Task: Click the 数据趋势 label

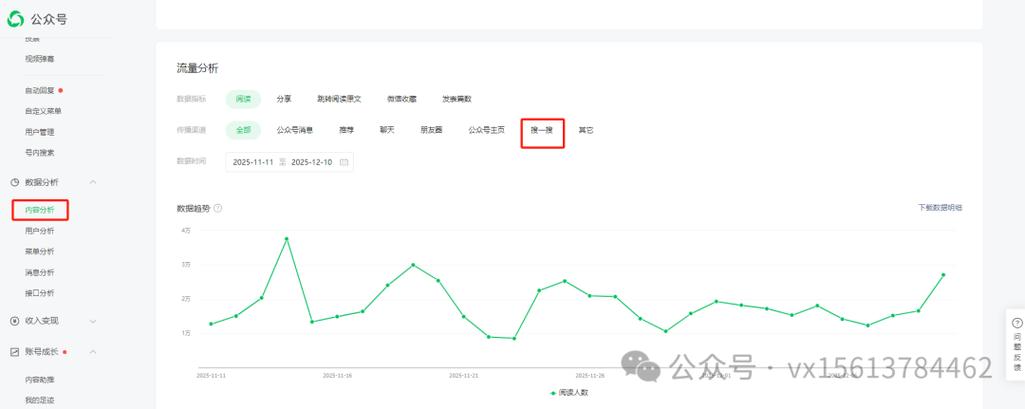Action: (193, 208)
